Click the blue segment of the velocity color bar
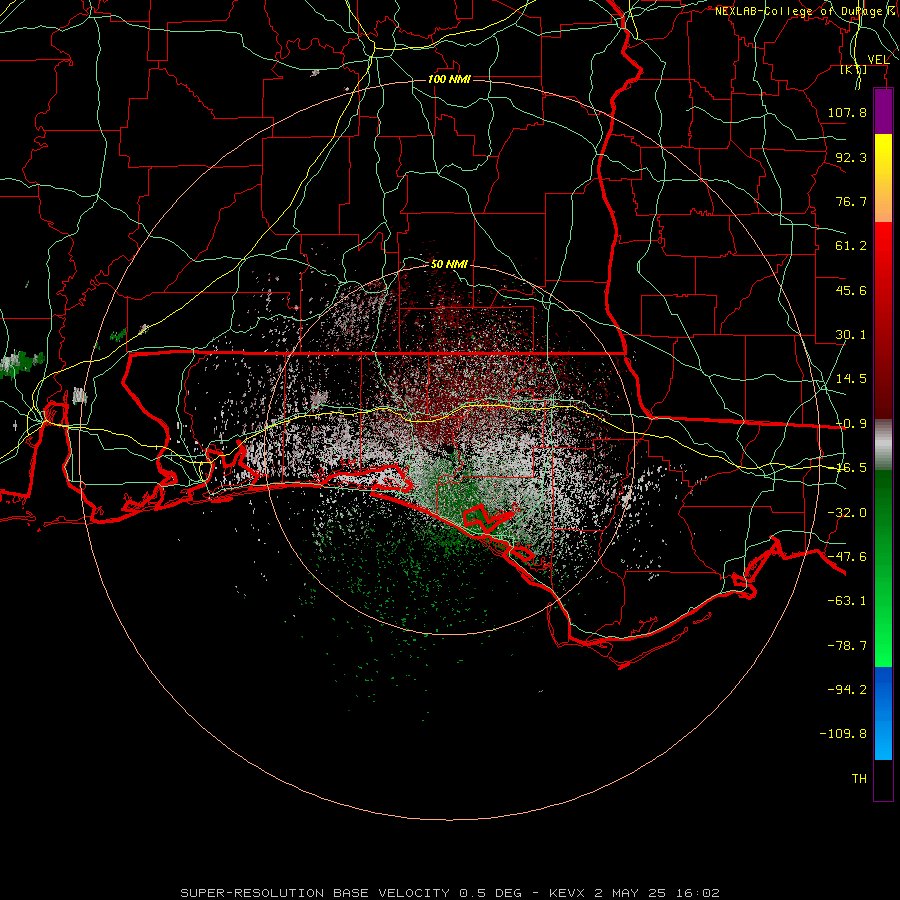Screen dimensions: 900x900 [883, 713]
